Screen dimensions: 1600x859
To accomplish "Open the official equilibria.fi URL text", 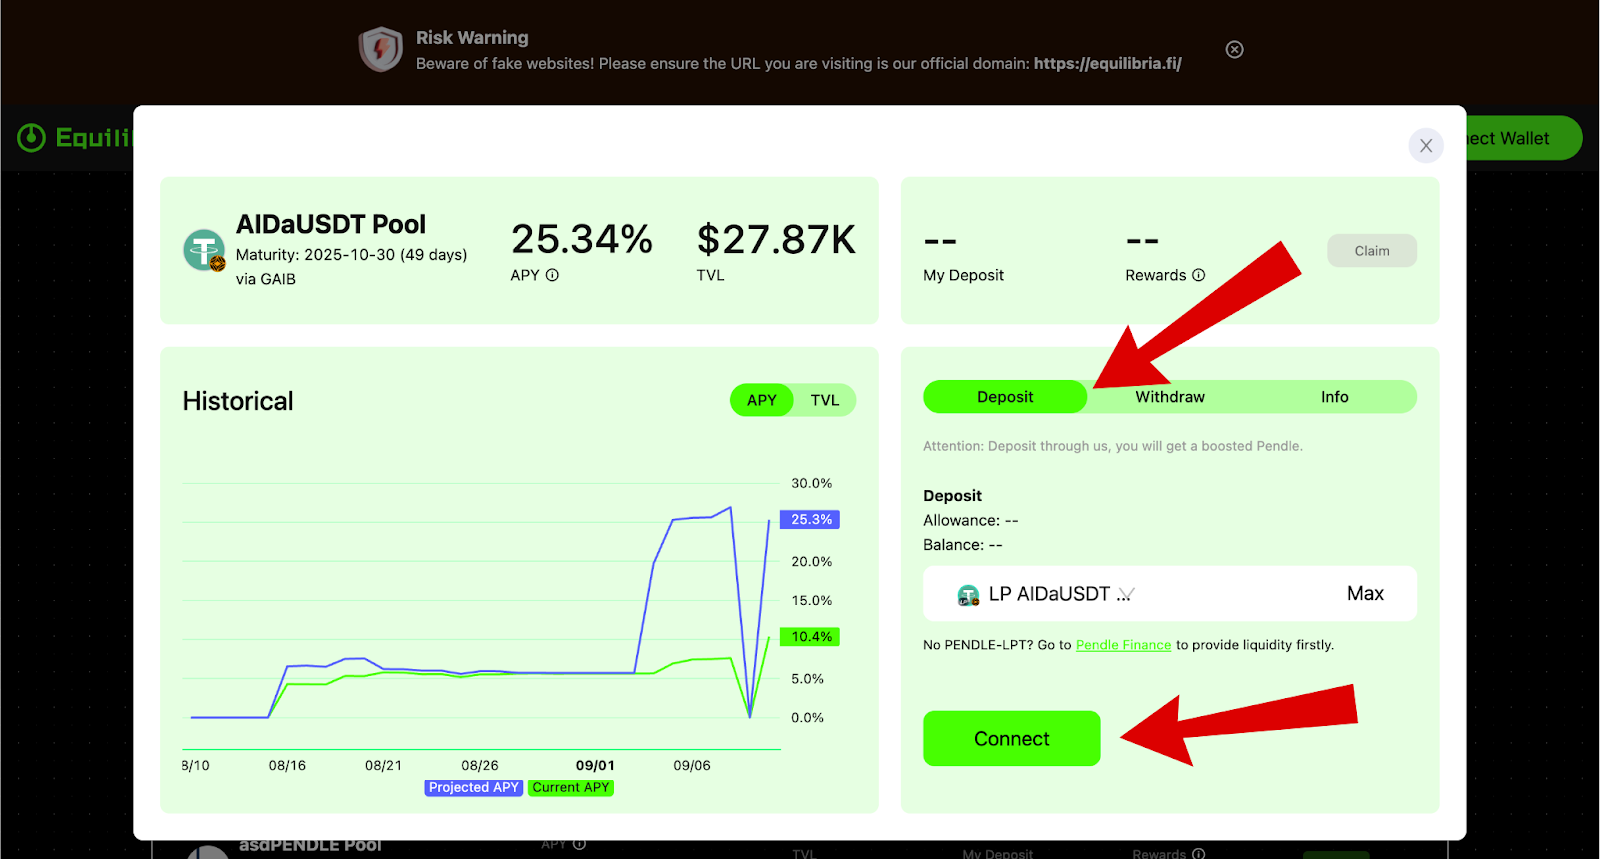I will click(1108, 63).
